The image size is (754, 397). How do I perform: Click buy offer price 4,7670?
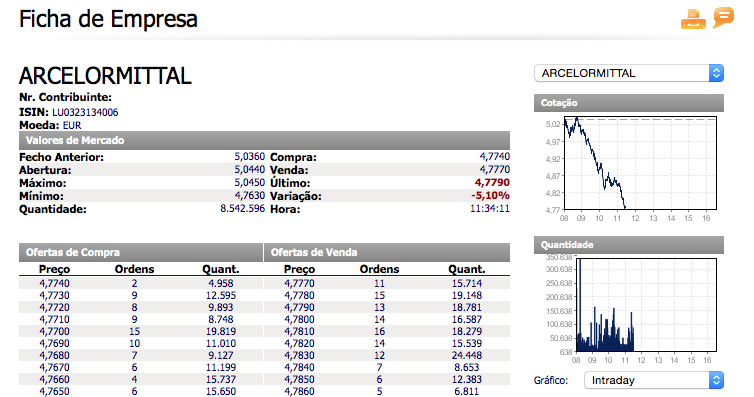54,367
